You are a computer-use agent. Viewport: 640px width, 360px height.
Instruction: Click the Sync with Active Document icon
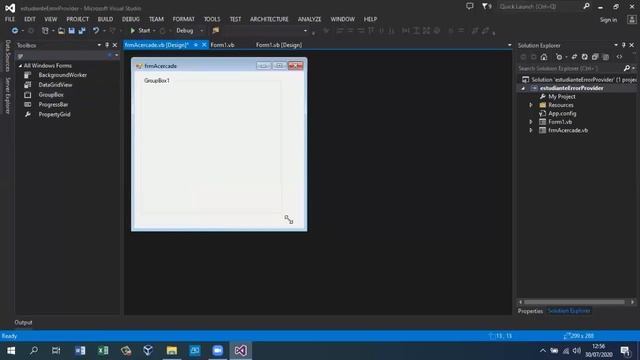pos(574,57)
